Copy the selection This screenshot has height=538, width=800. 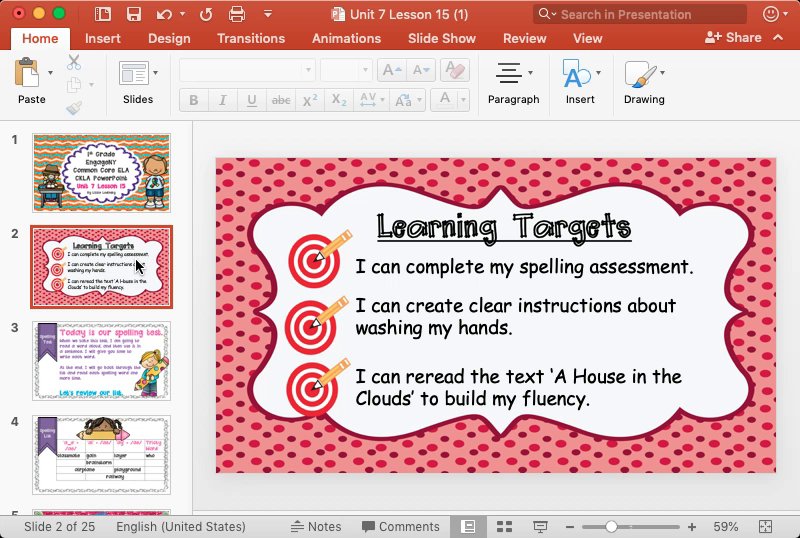point(74,84)
